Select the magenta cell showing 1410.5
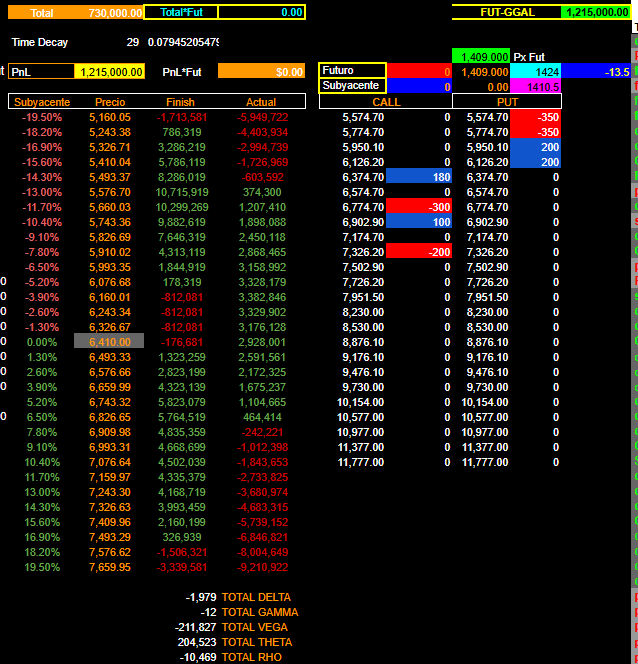This screenshot has width=638, height=664. (x=536, y=86)
